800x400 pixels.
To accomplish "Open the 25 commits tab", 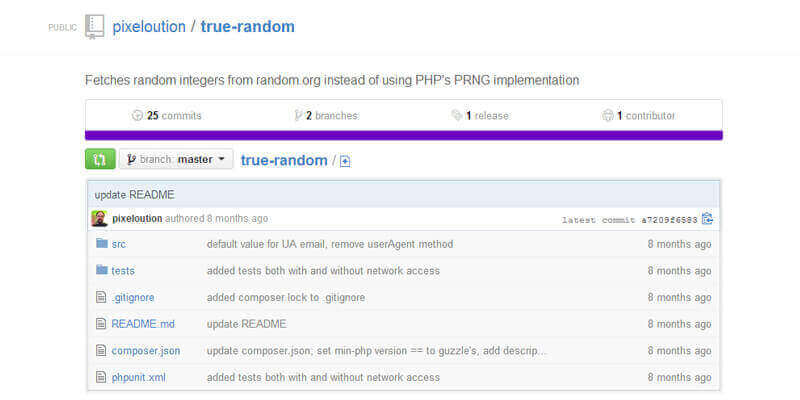I will click(x=167, y=116).
